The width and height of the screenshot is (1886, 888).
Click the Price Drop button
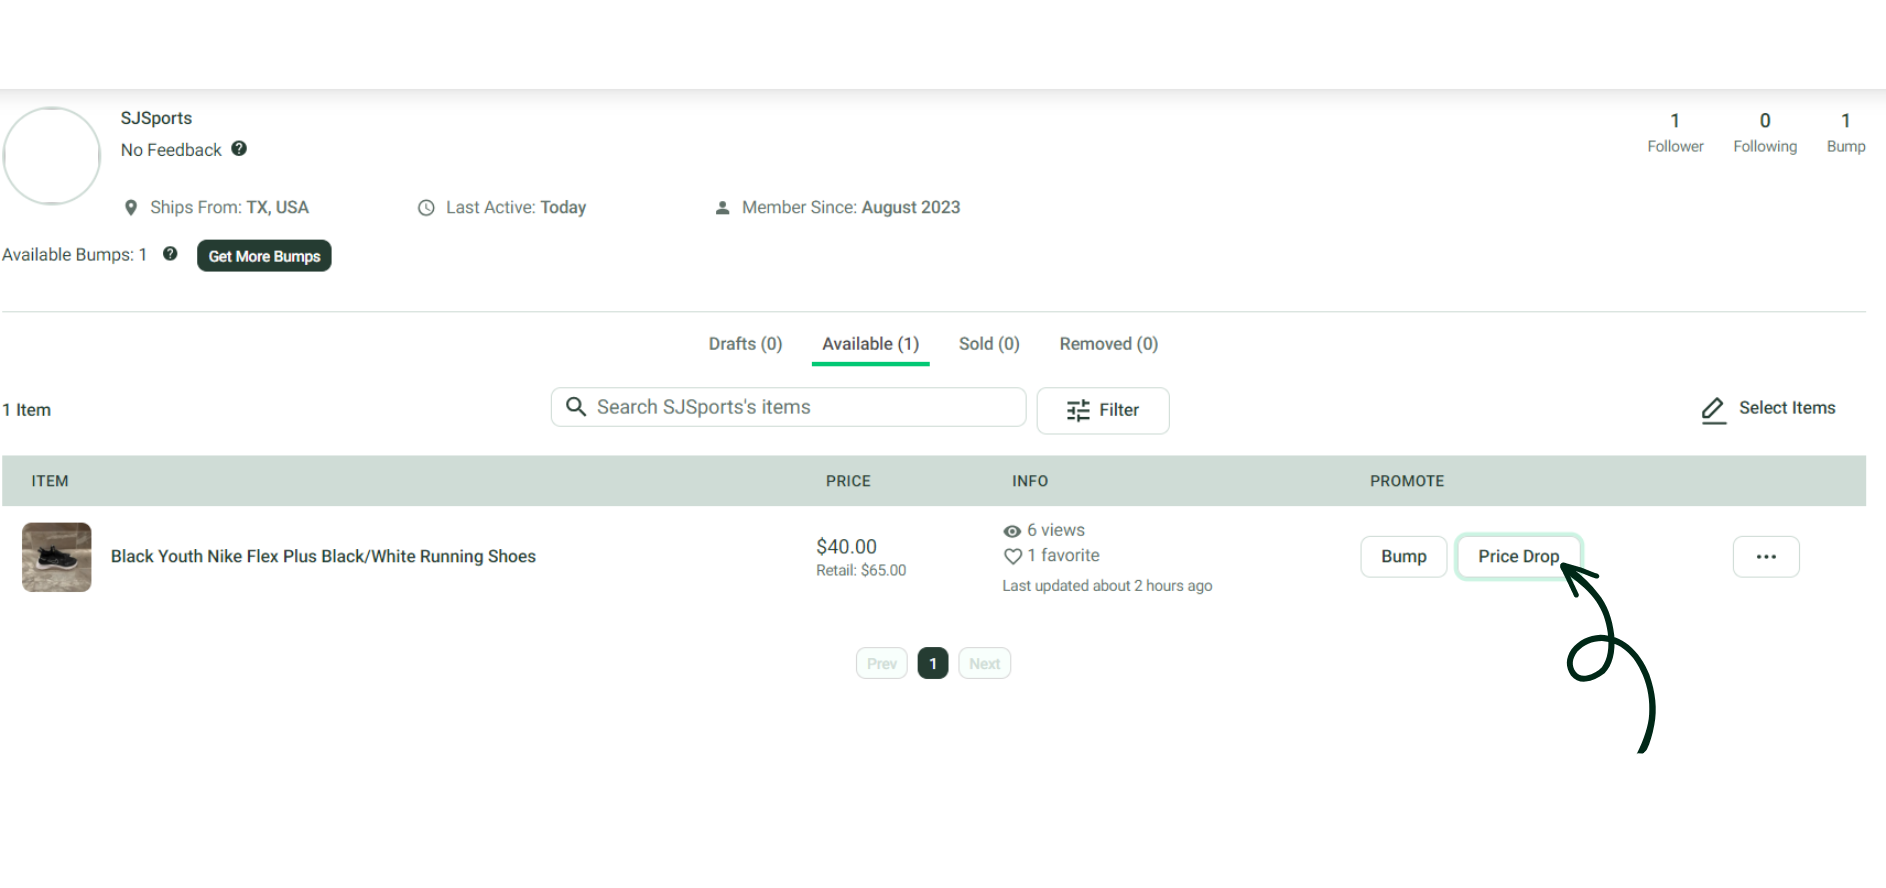pyautogui.click(x=1517, y=557)
